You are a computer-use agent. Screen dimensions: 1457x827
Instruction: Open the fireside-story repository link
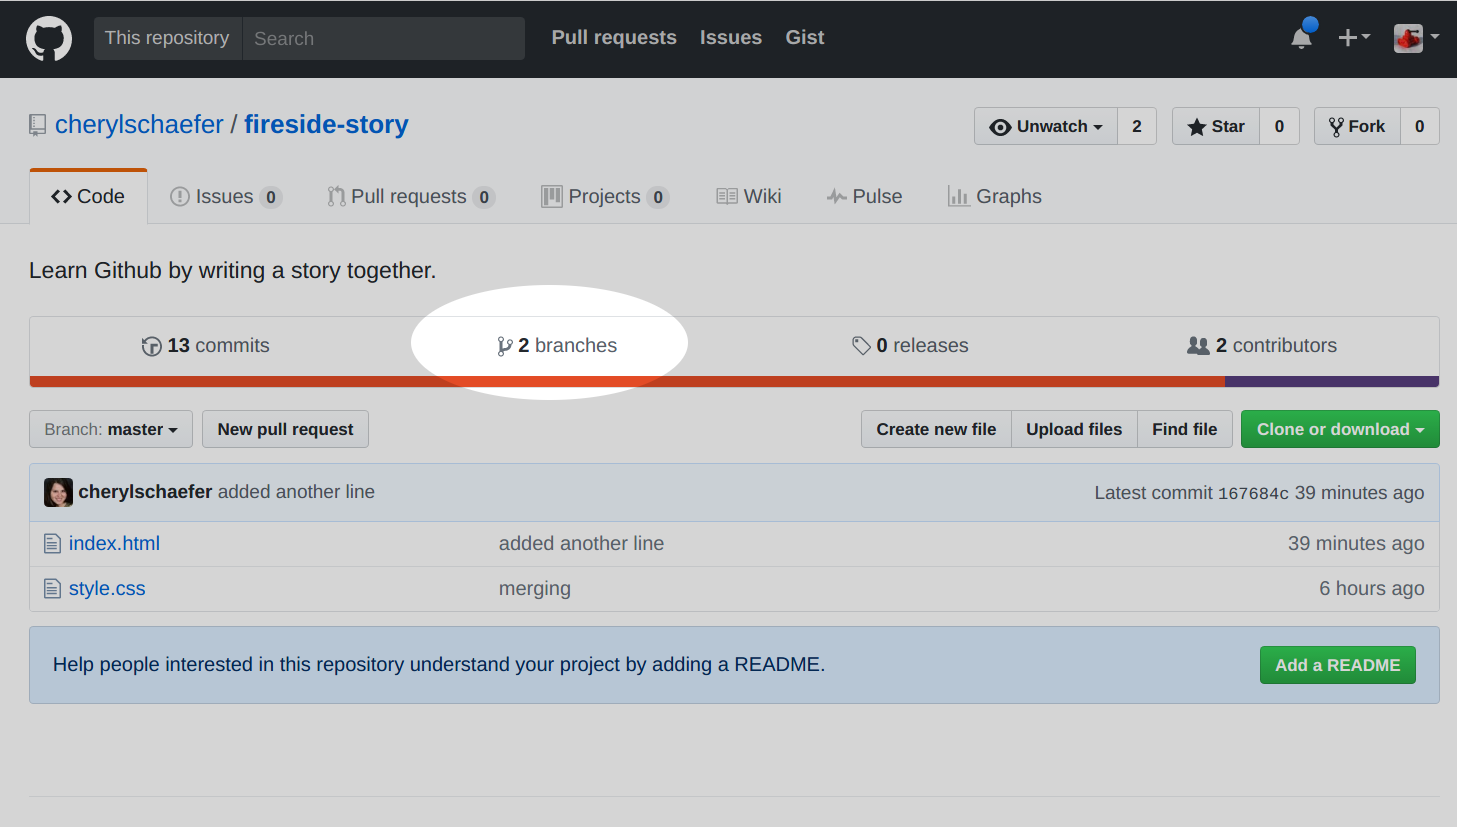[x=326, y=124]
